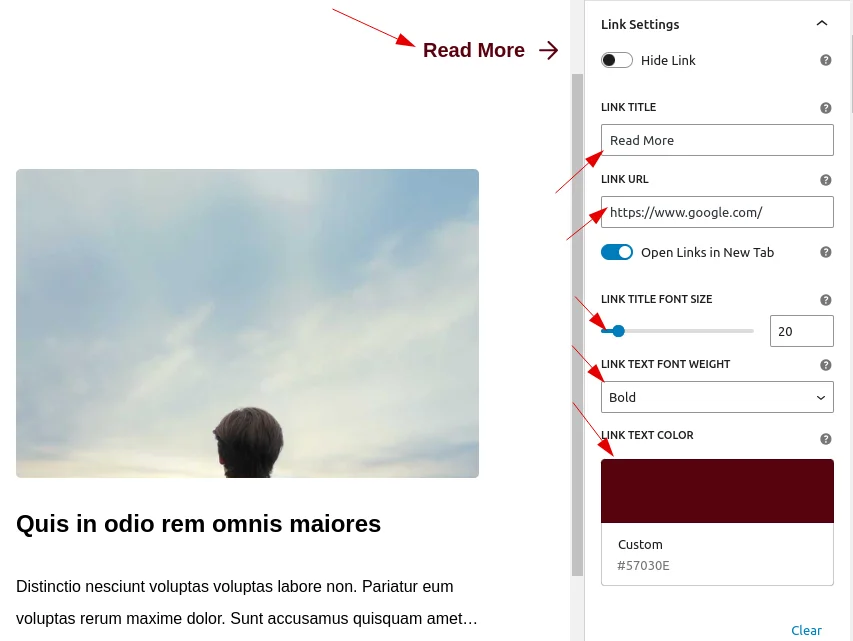Click the help icon for Link URL
Viewport: 853px width, 641px height.
click(x=826, y=179)
